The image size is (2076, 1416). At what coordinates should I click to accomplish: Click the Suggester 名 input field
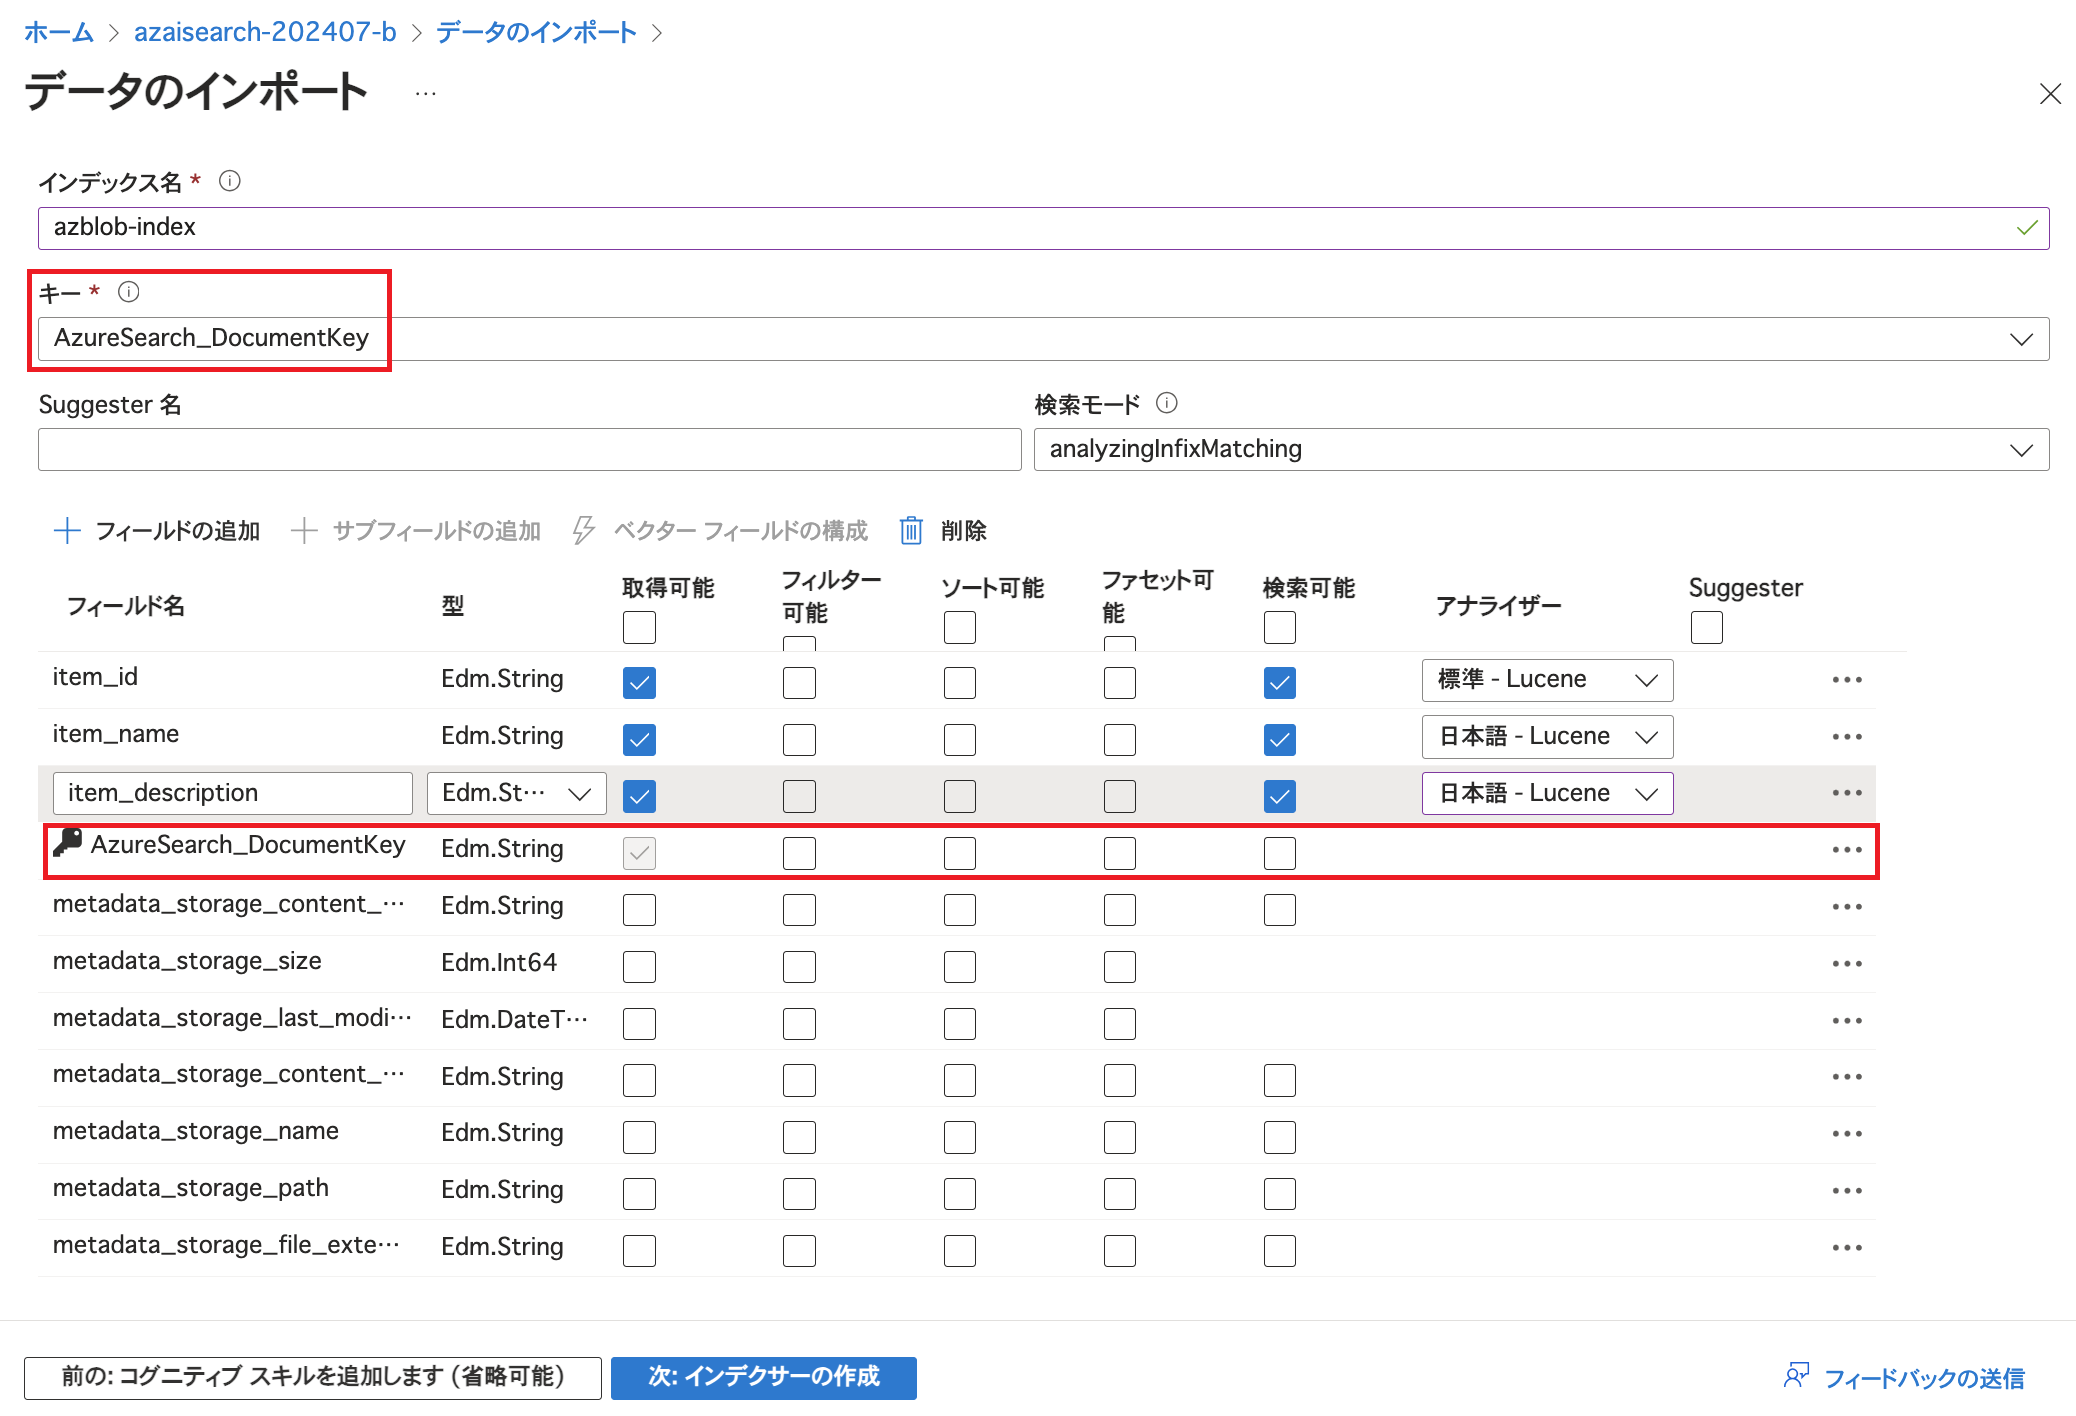click(530, 450)
